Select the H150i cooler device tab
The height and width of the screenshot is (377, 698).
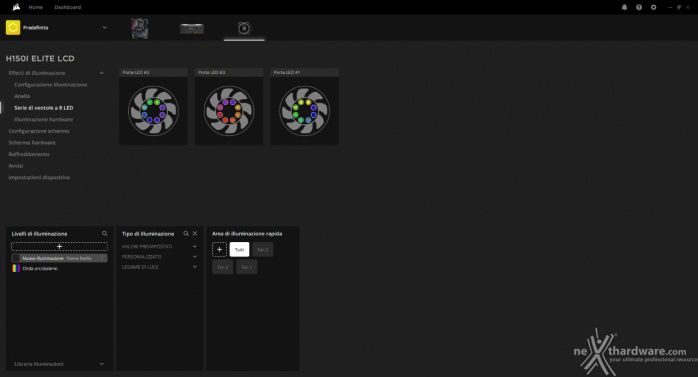coord(244,28)
